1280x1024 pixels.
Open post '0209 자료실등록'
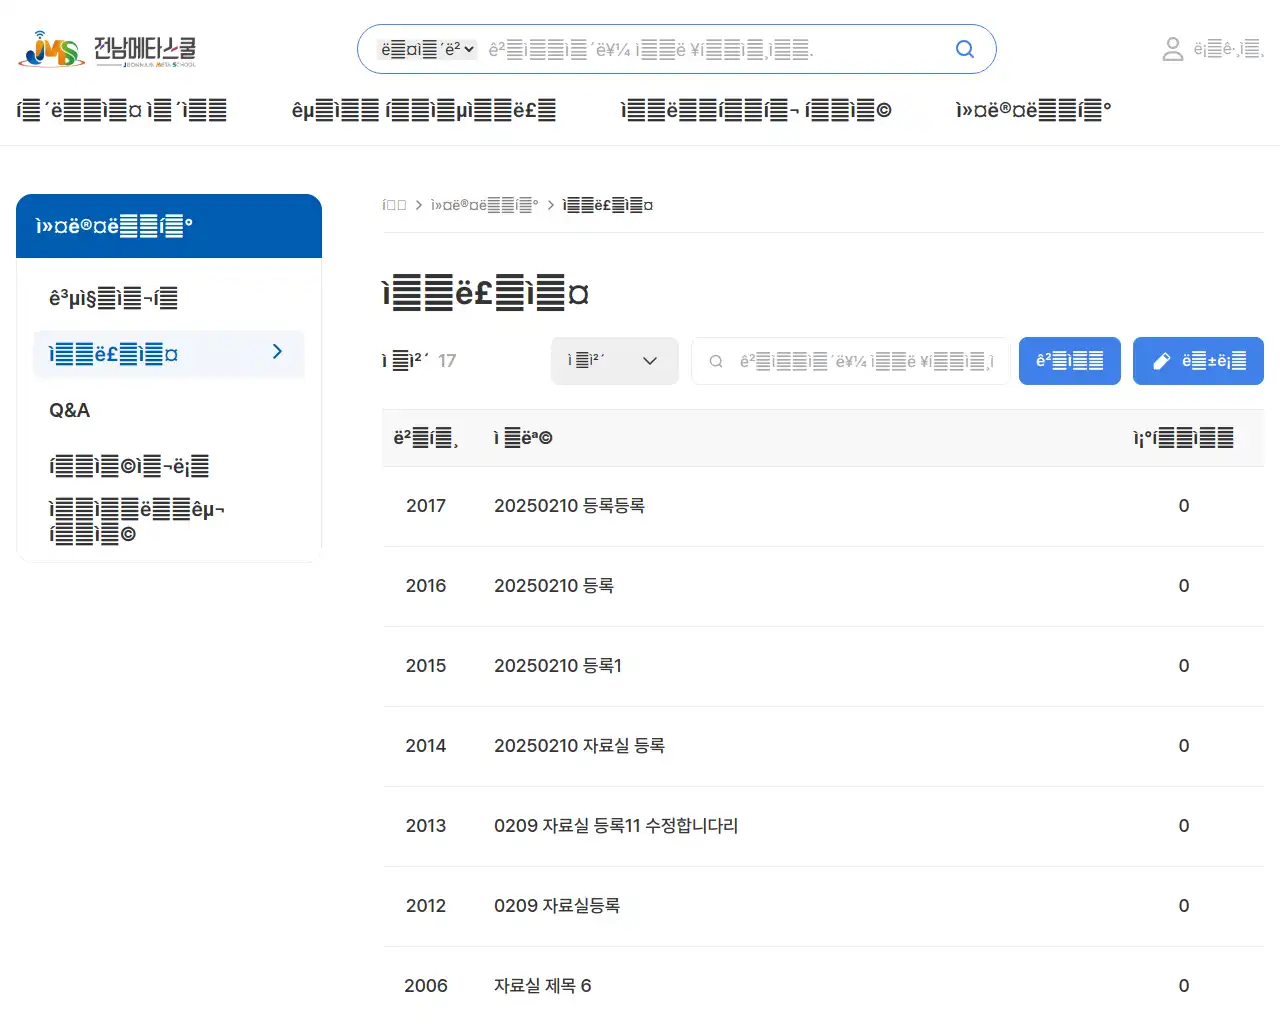point(557,906)
